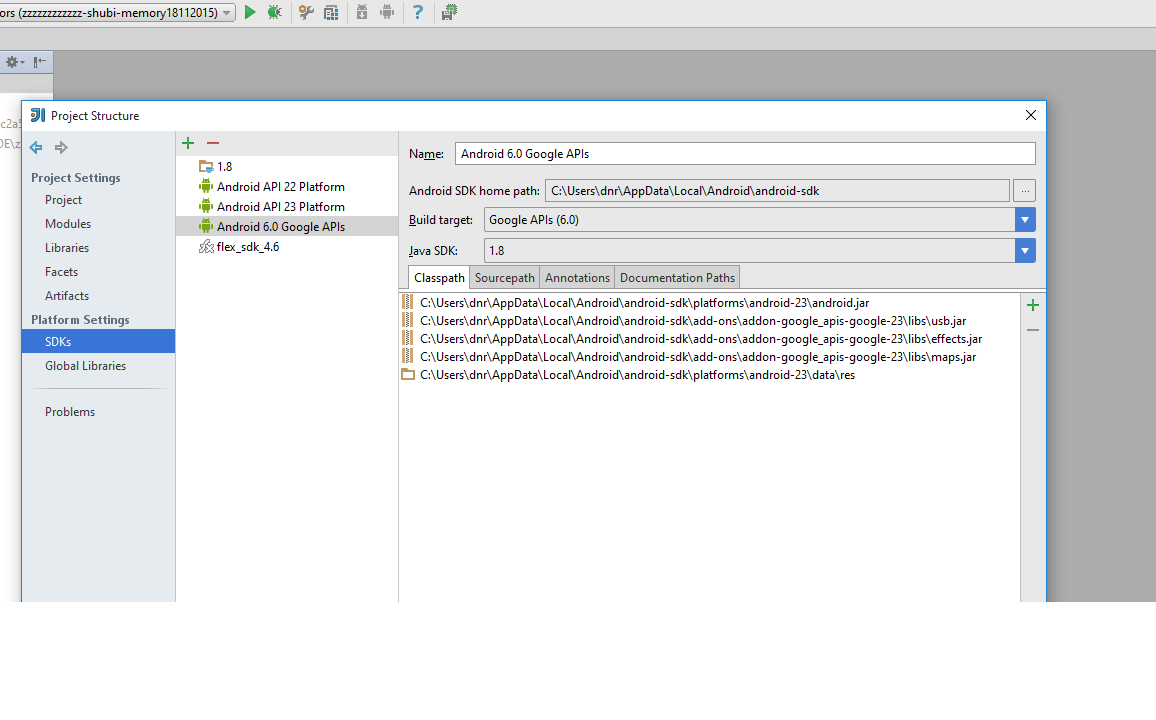Switch to the Classpath tab
Viewport: 1156px width, 720px height.
click(x=439, y=278)
